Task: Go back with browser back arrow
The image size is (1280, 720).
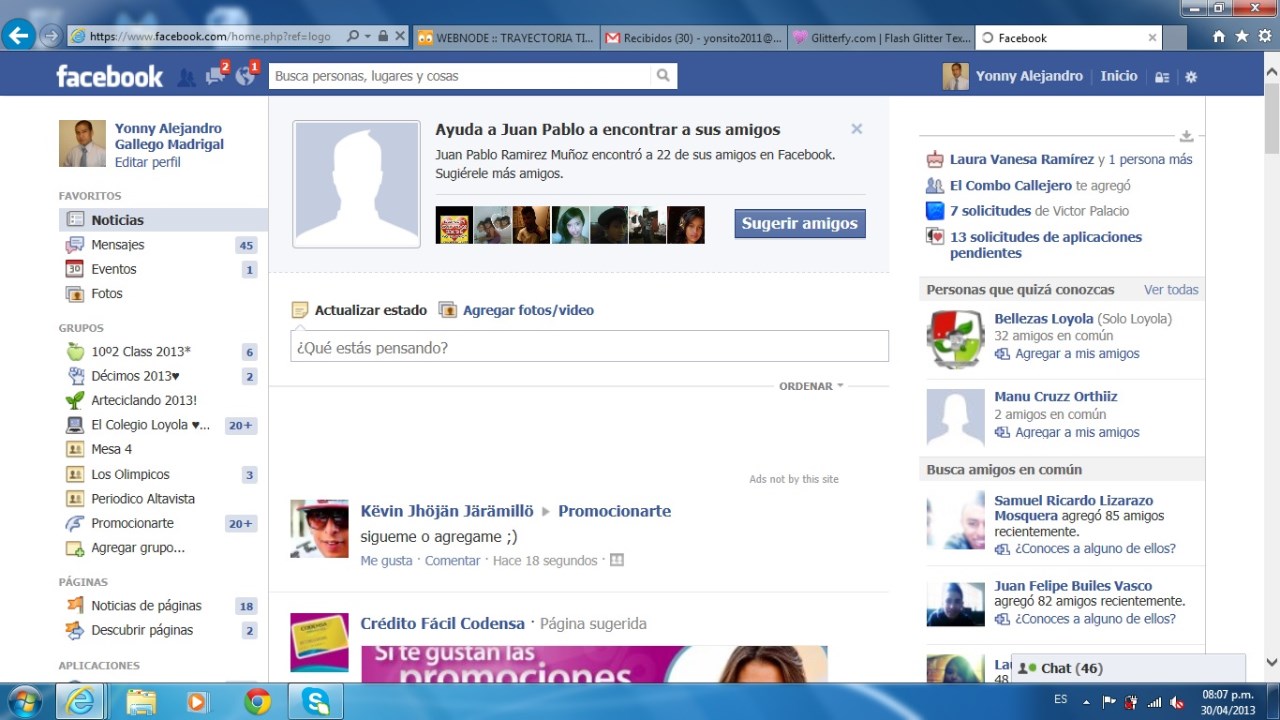Action: coord(18,36)
